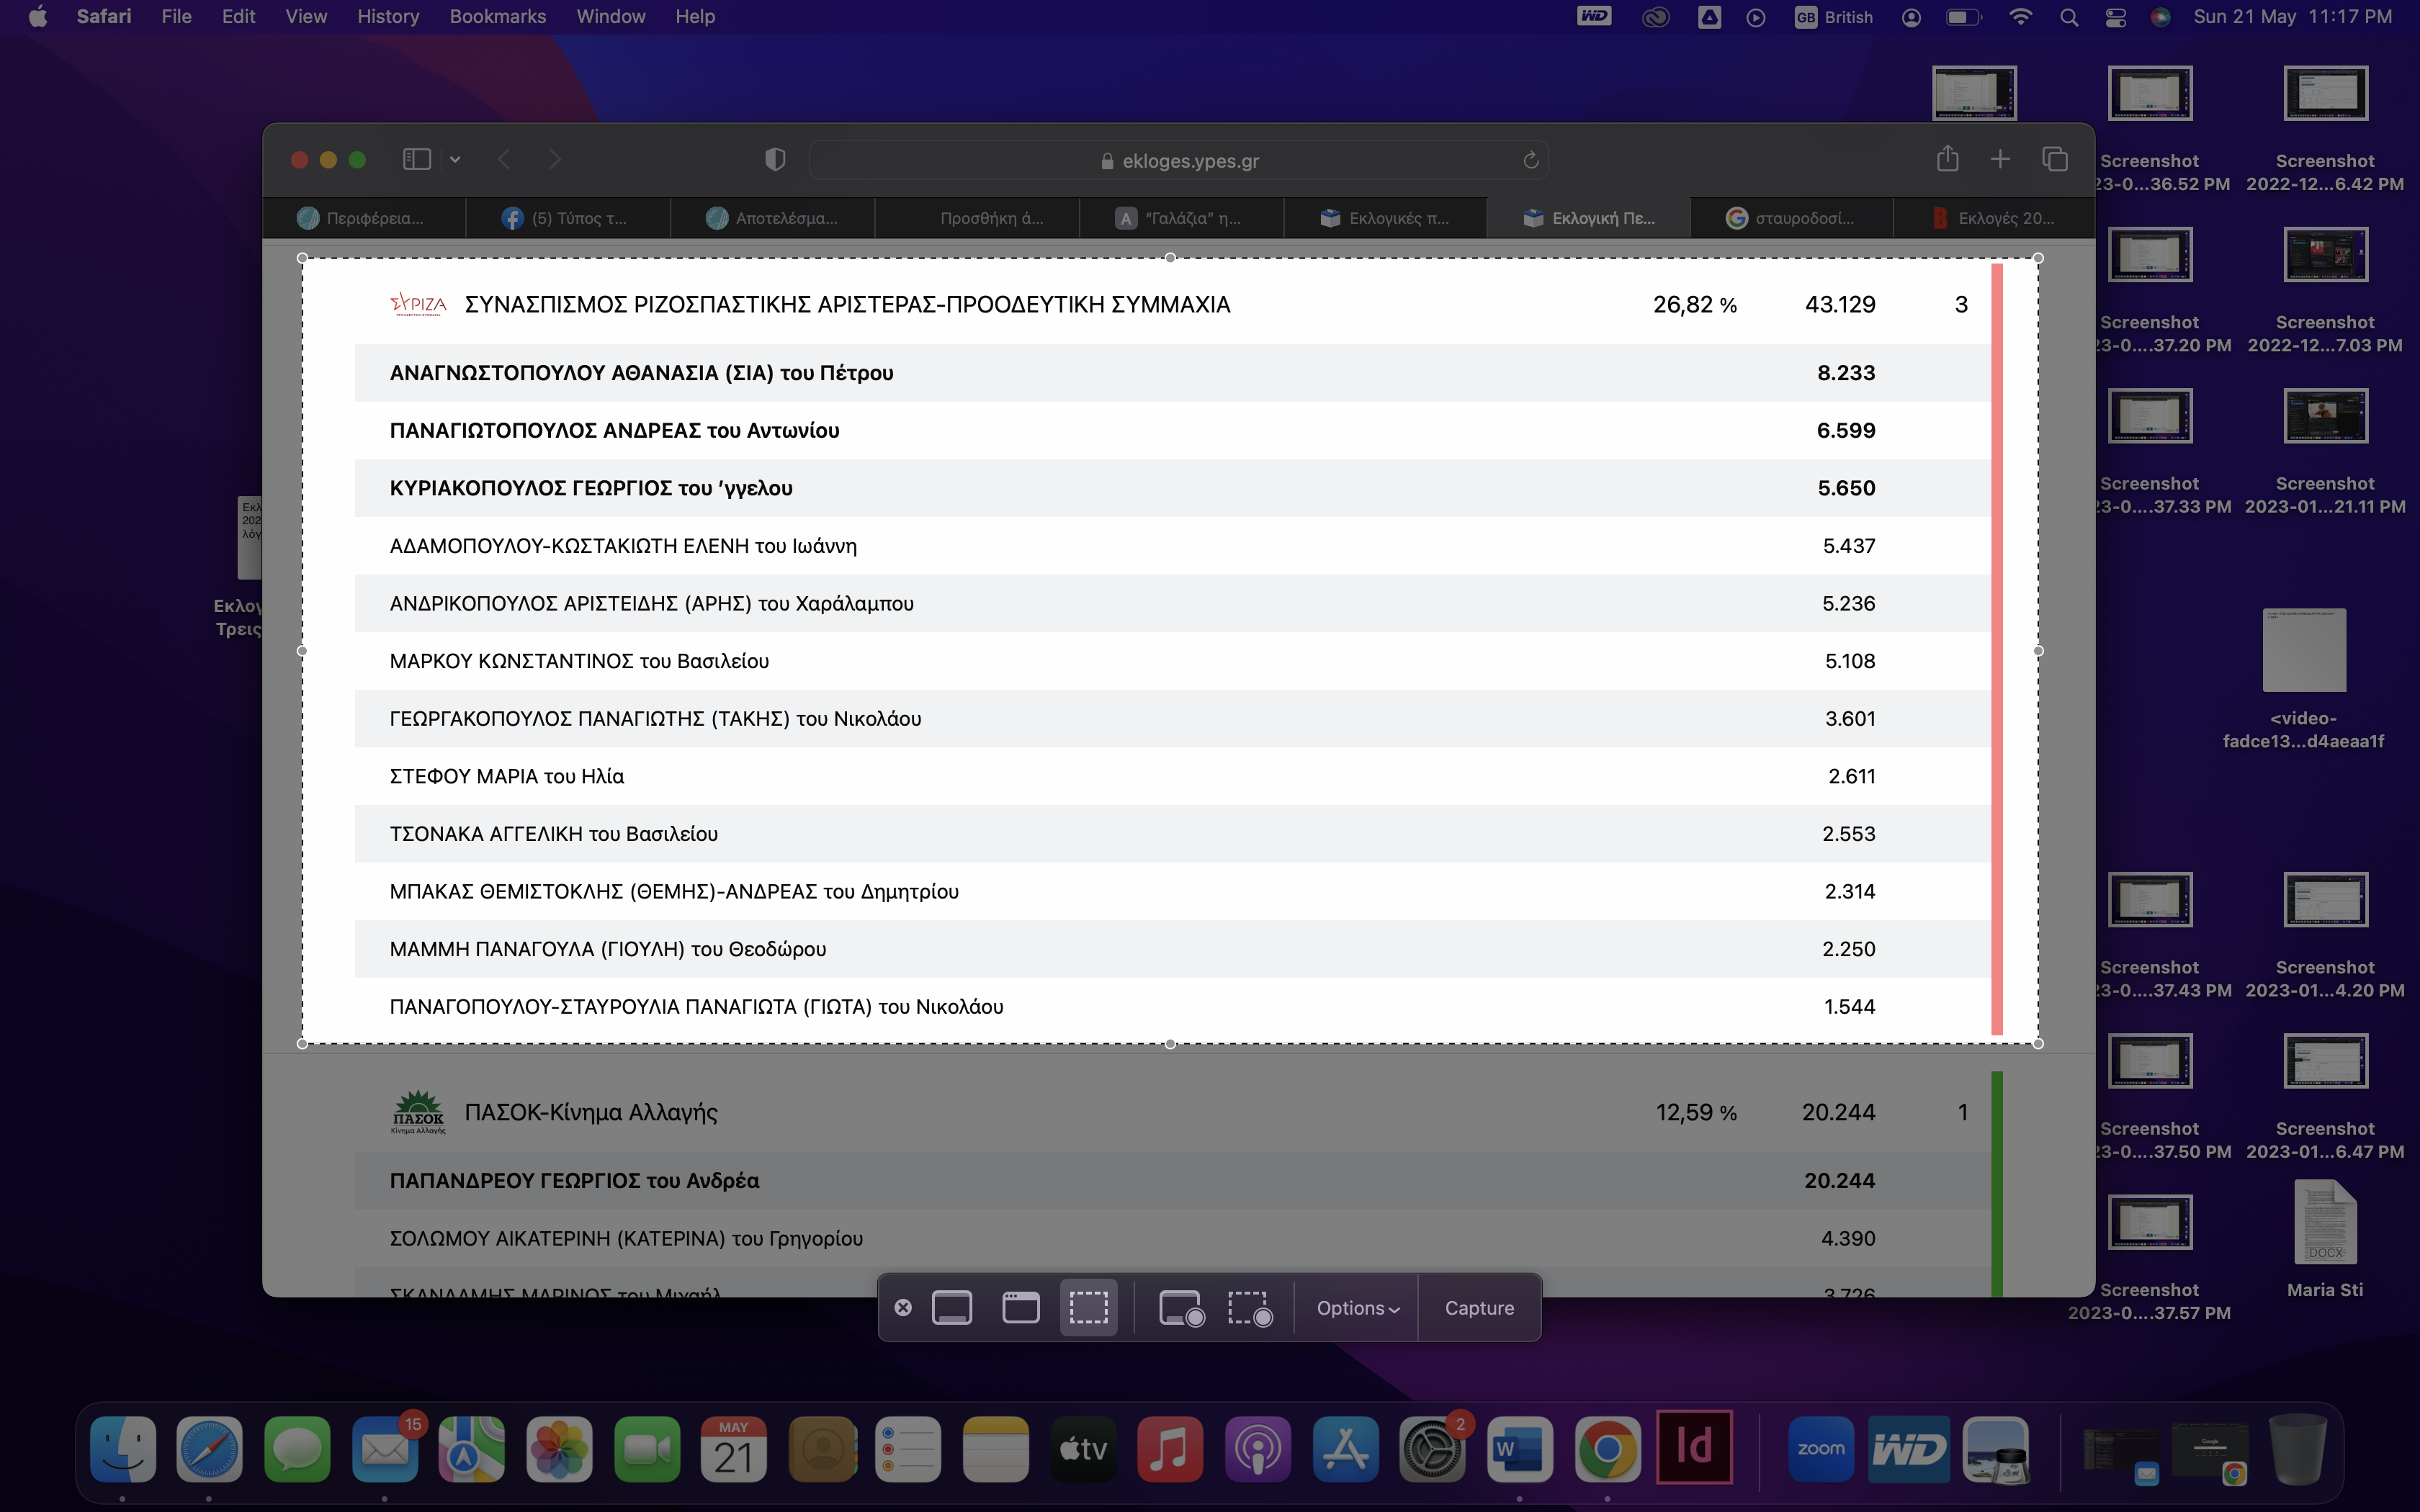This screenshot has width=2420, height=1512.
Task: Open System Preferences from the Dock
Action: [1432, 1449]
